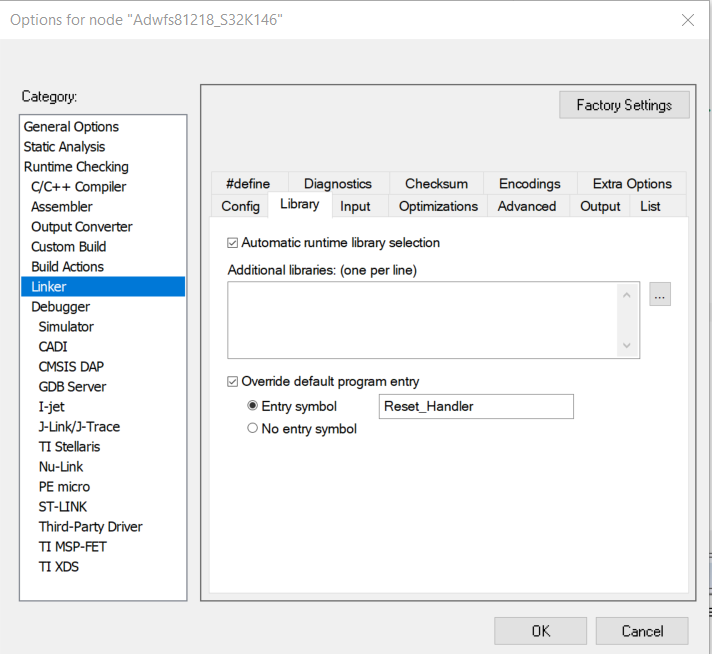Toggle Automatic runtime library selection checkbox
The height and width of the screenshot is (654, 712).
pos(233,243)
